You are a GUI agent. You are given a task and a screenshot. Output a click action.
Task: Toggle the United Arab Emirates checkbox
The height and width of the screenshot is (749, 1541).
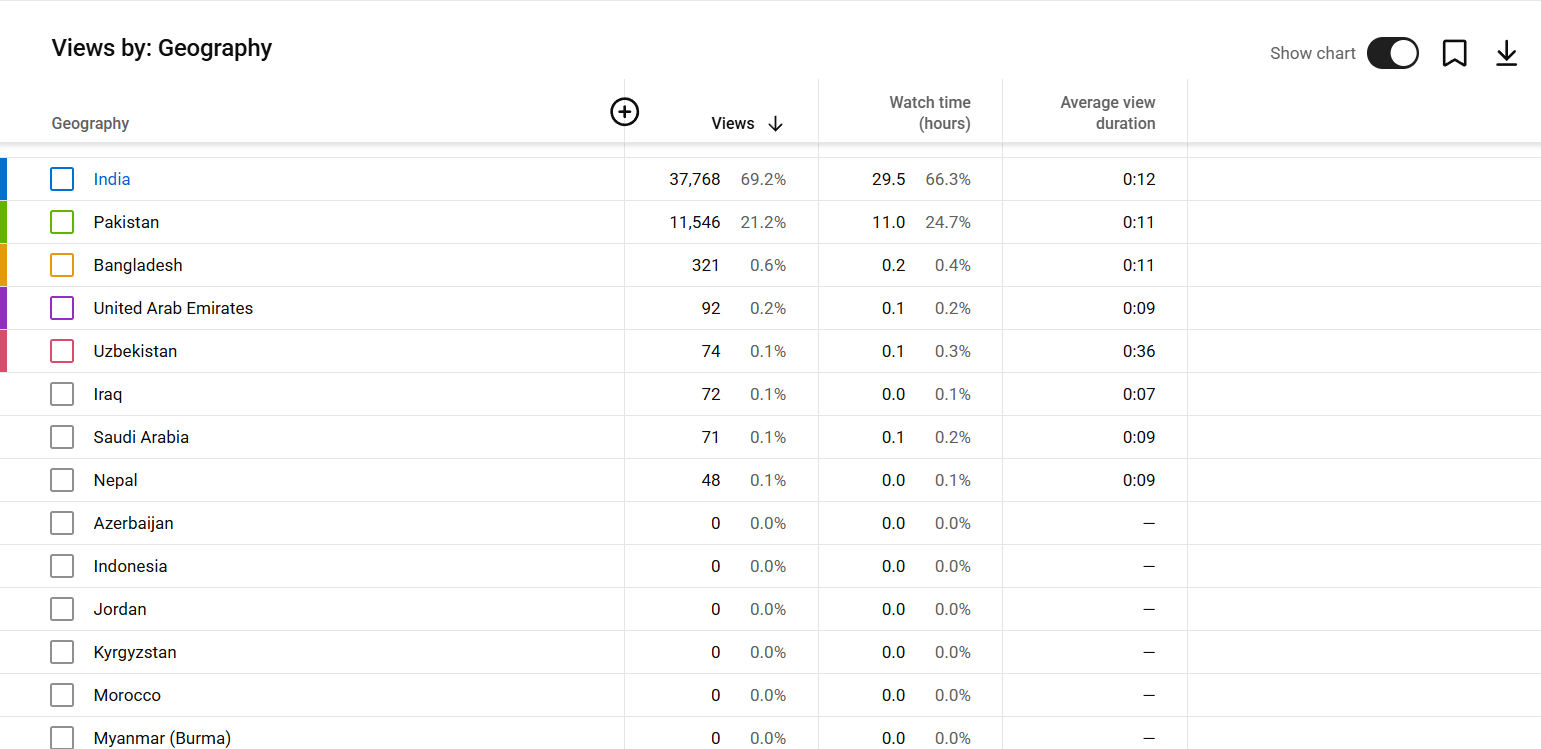(62, 308)
